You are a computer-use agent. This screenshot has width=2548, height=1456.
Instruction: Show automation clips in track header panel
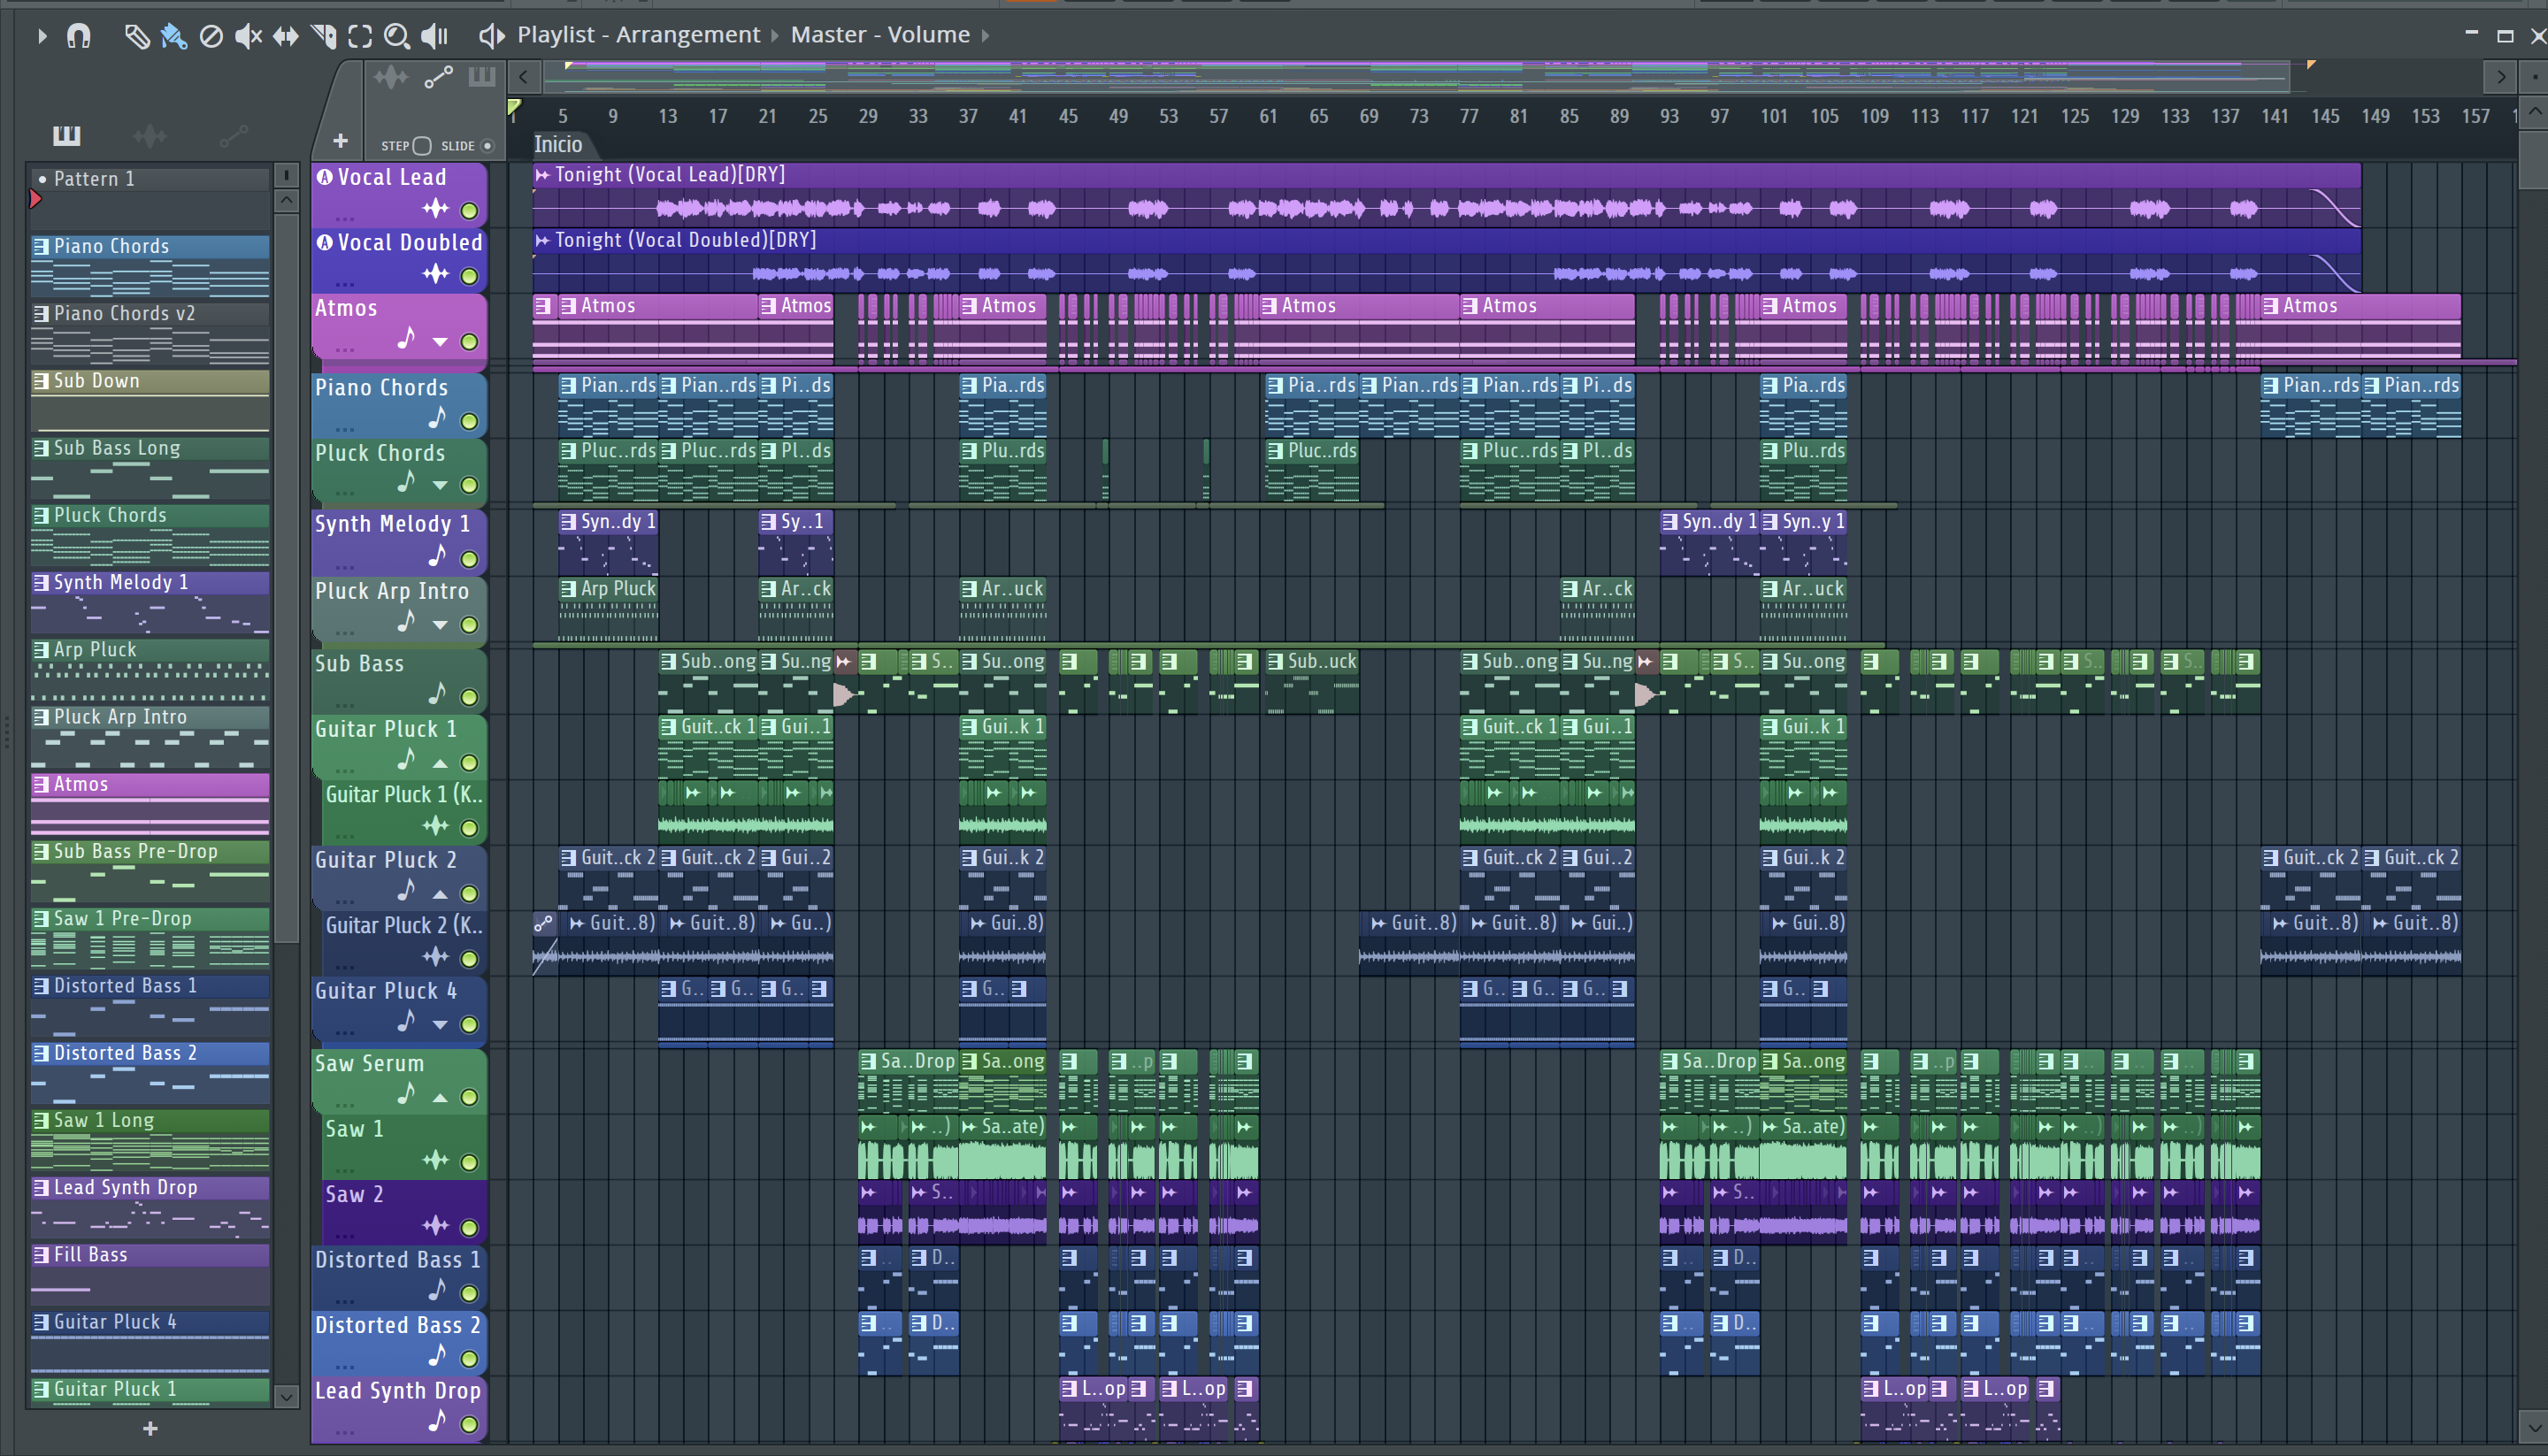(x=438, y=77)
